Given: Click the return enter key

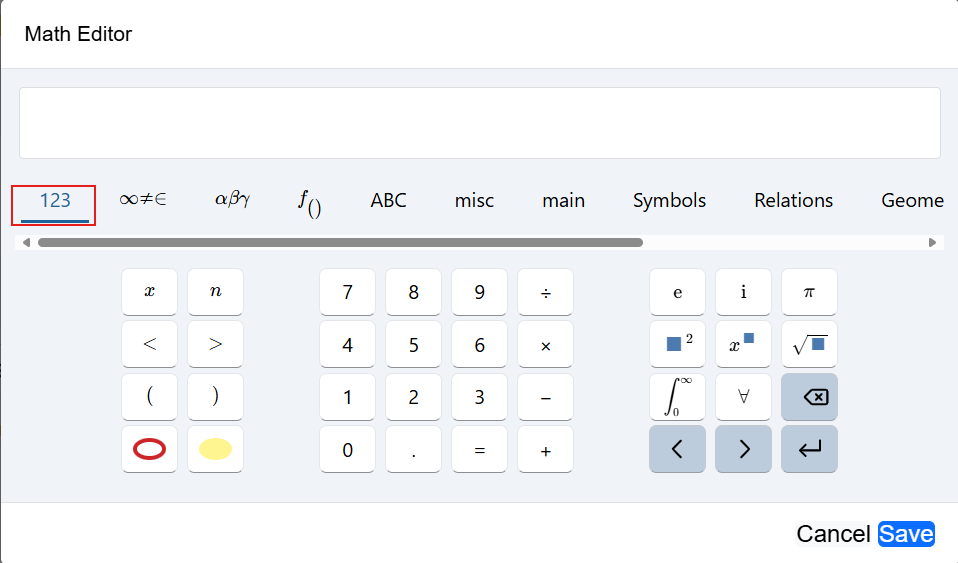Looking at the screenshot, I should 809,449.
